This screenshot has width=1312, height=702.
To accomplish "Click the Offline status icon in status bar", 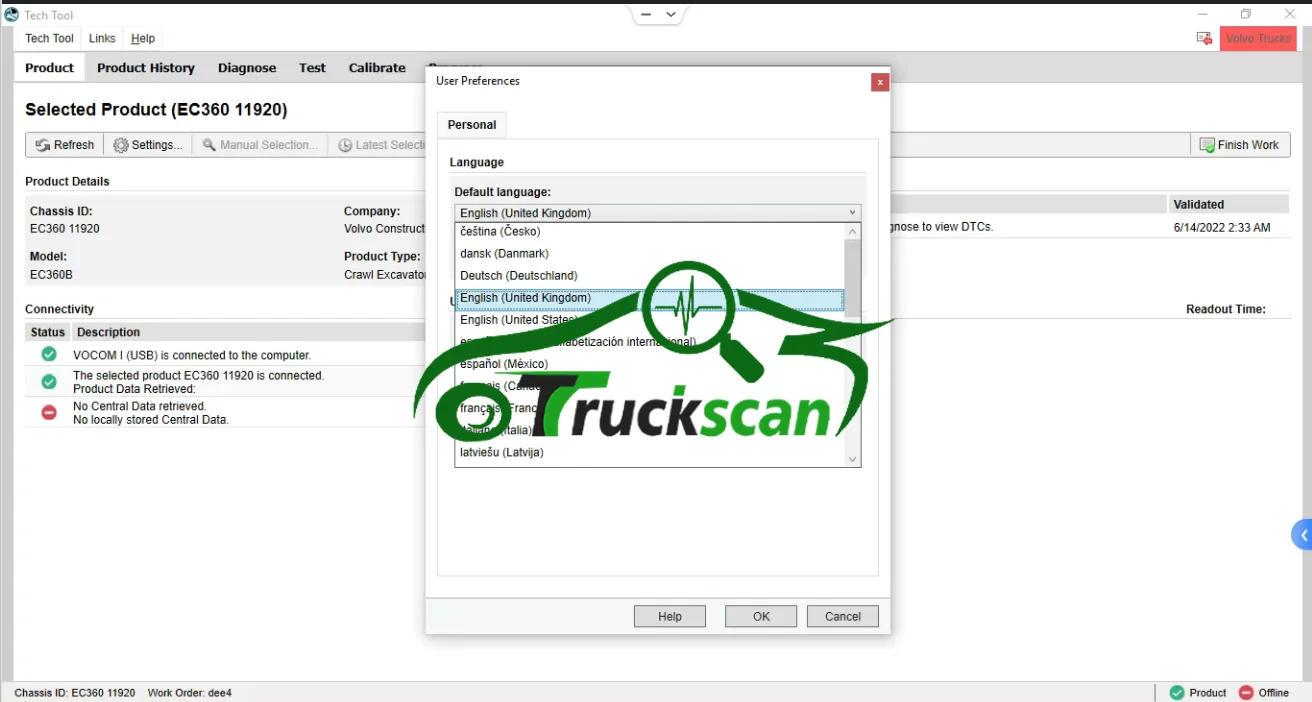I will [1246, 692].
